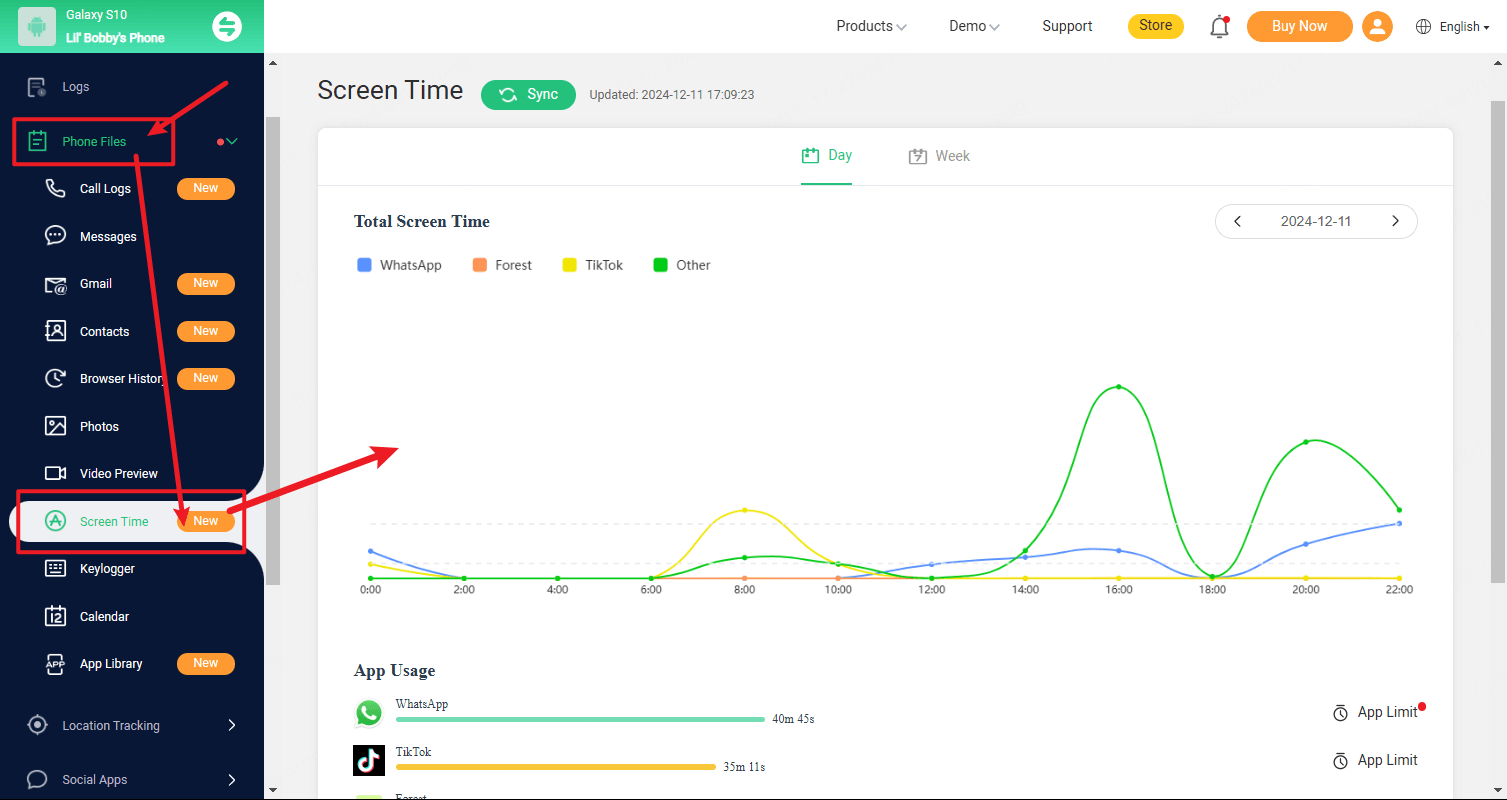Click the globe language icon

tap(1424, 27)
